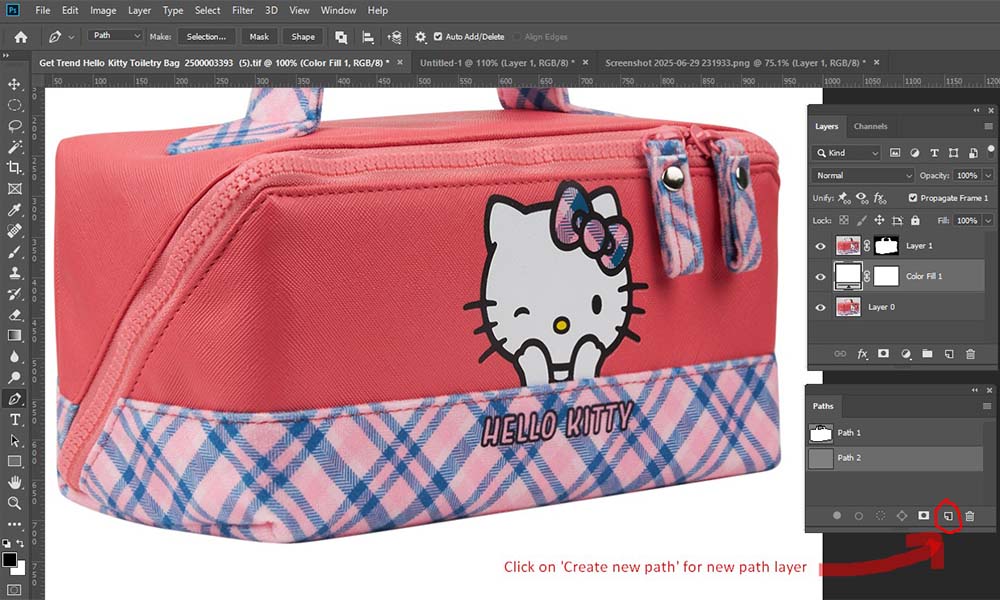Select the Dodge tool
1000x600 pixels.
(x=14, y=377)
